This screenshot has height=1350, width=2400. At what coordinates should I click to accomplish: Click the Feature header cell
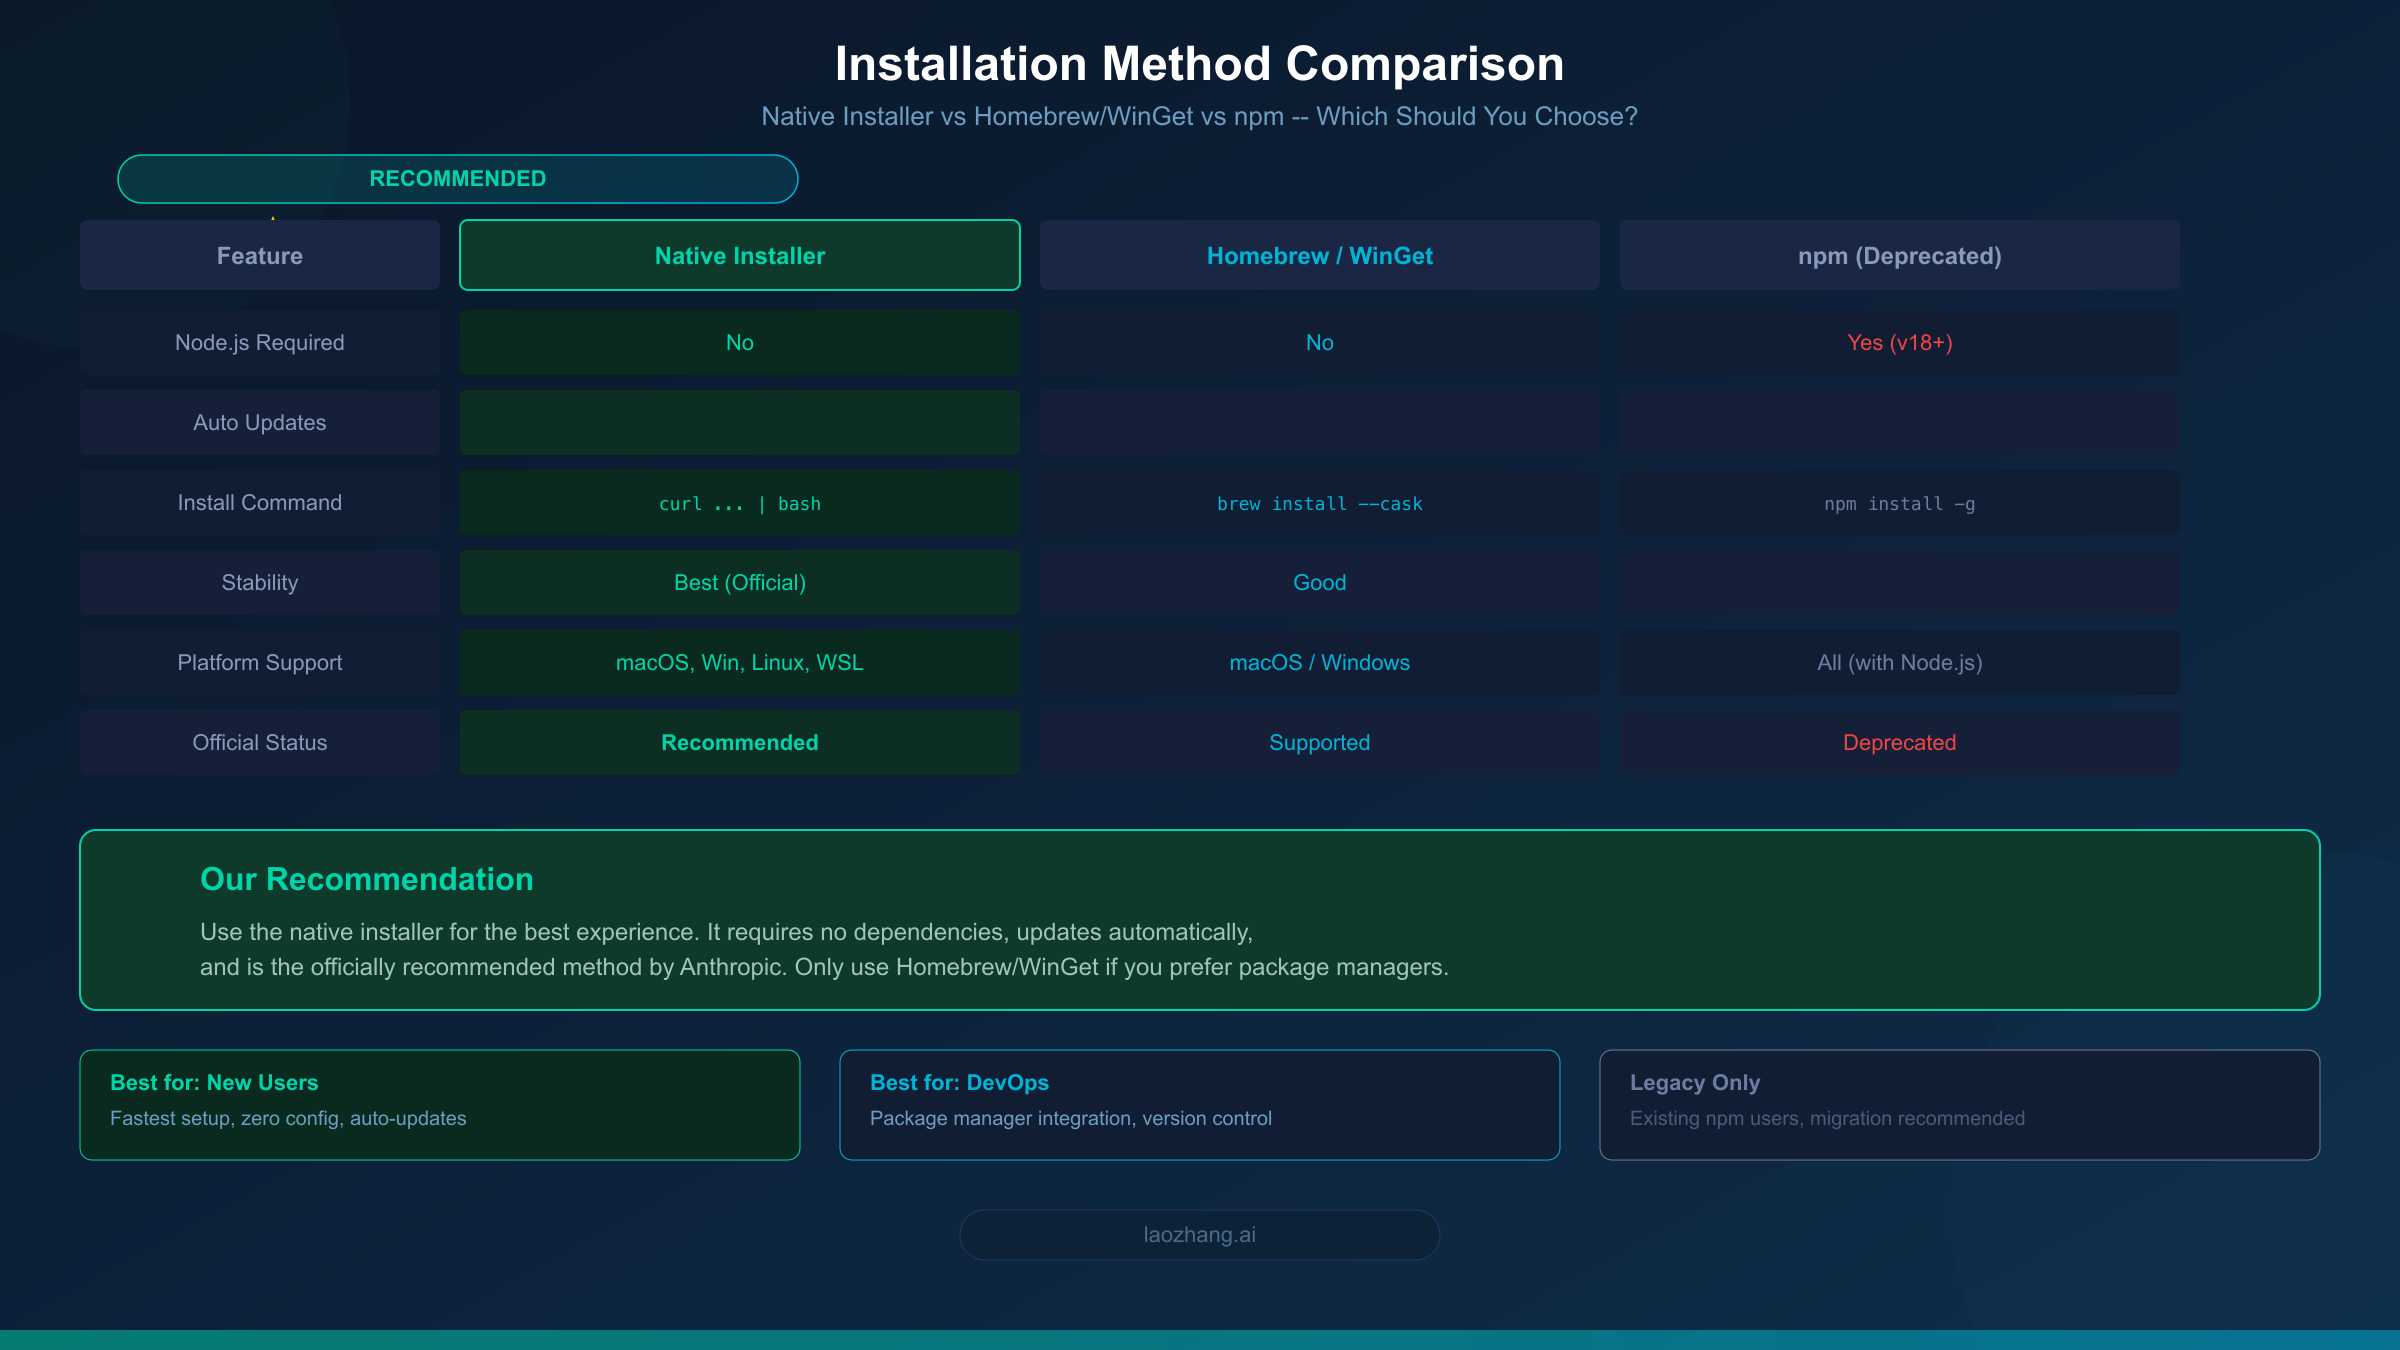point(259,255)
